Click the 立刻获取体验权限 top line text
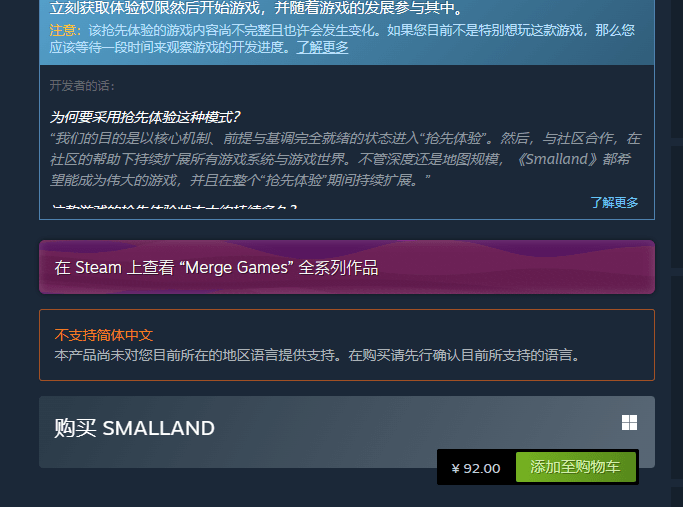 [257, 7]
